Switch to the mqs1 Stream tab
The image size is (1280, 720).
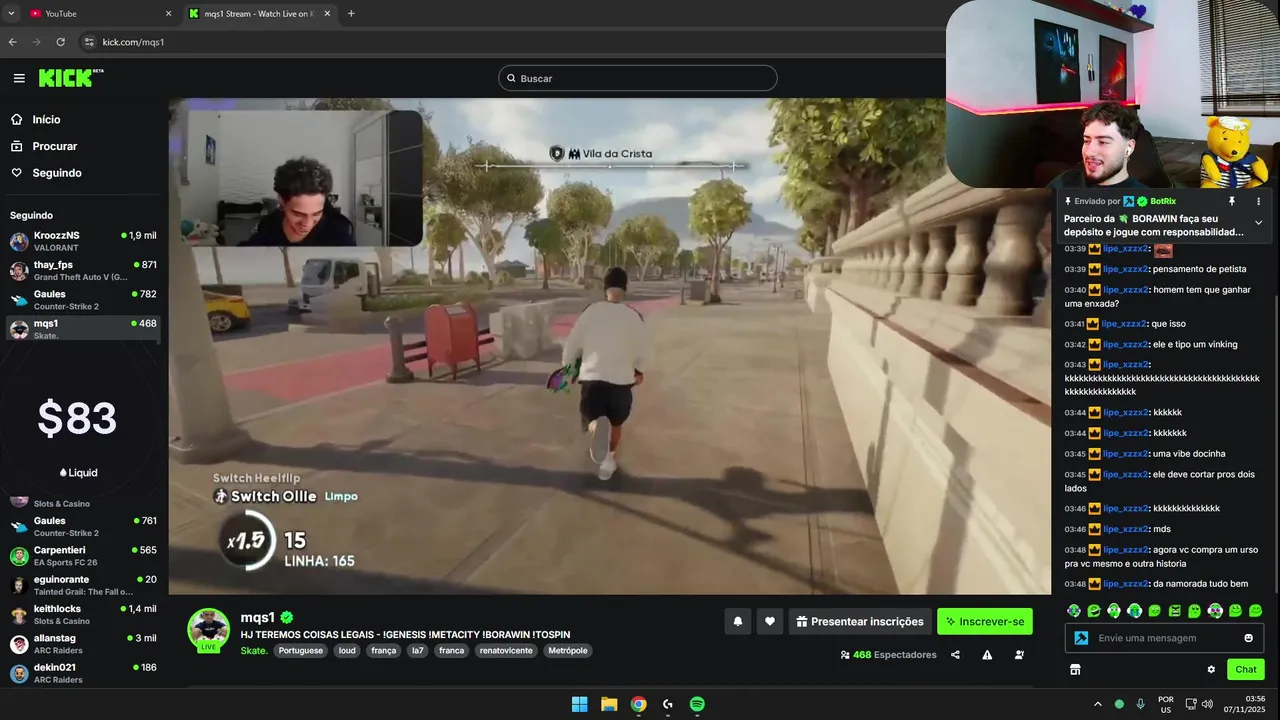pos(258,13)
